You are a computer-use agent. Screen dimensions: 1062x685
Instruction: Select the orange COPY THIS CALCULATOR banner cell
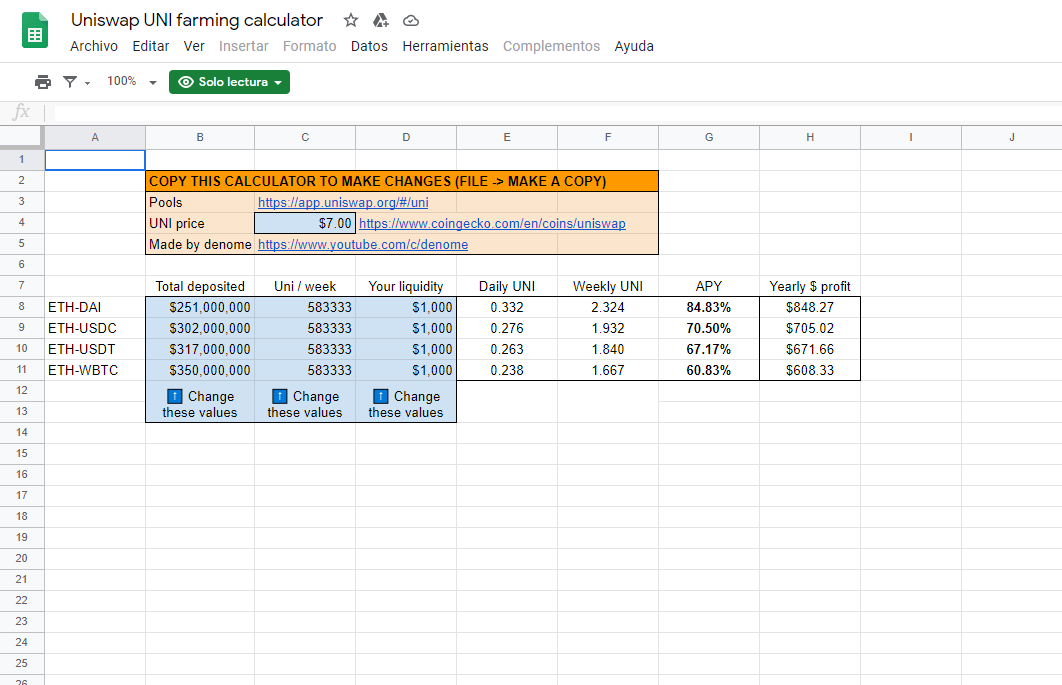[402, 181]
